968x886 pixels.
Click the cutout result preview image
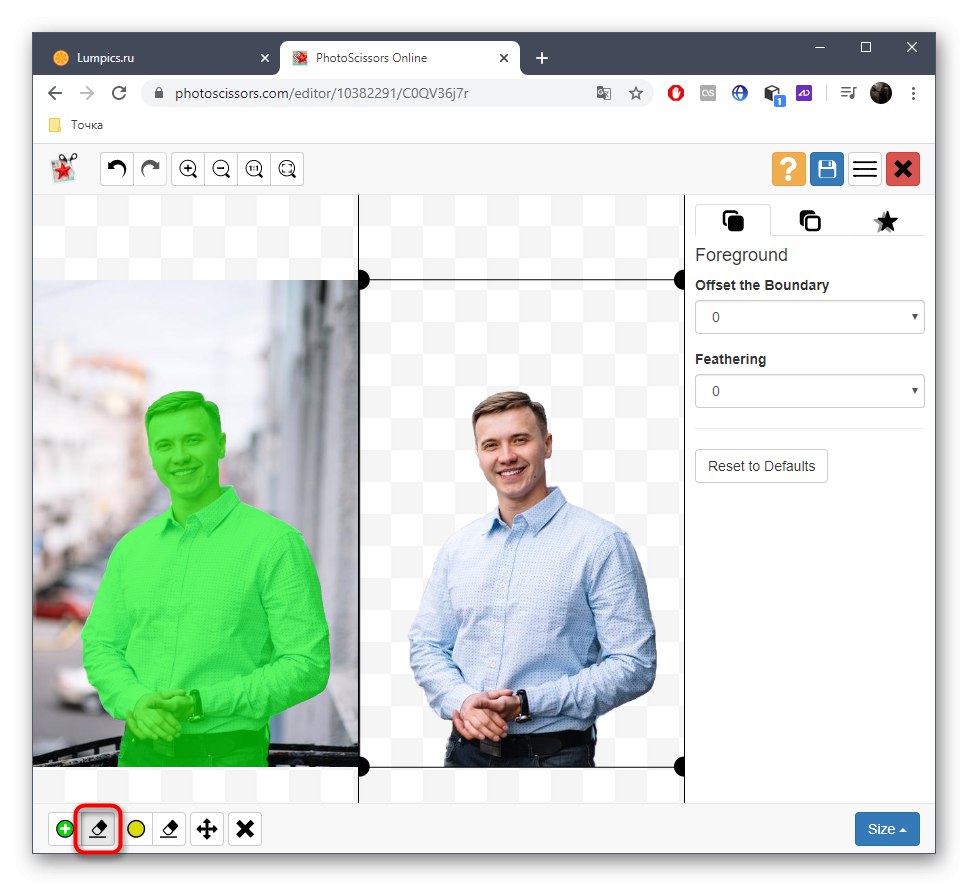pos(522,524)
